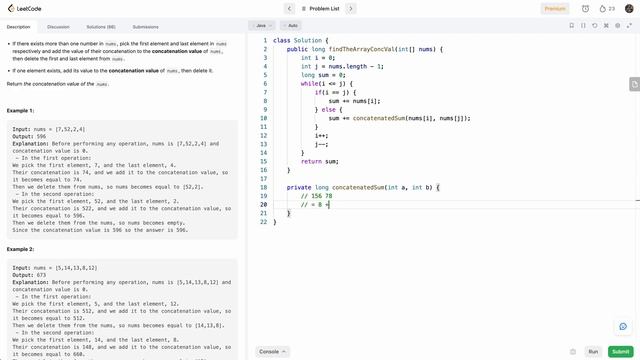Switch to the Discussion tab
The image size is (640, 360).
pyautogui.click(x=58, y=27)
